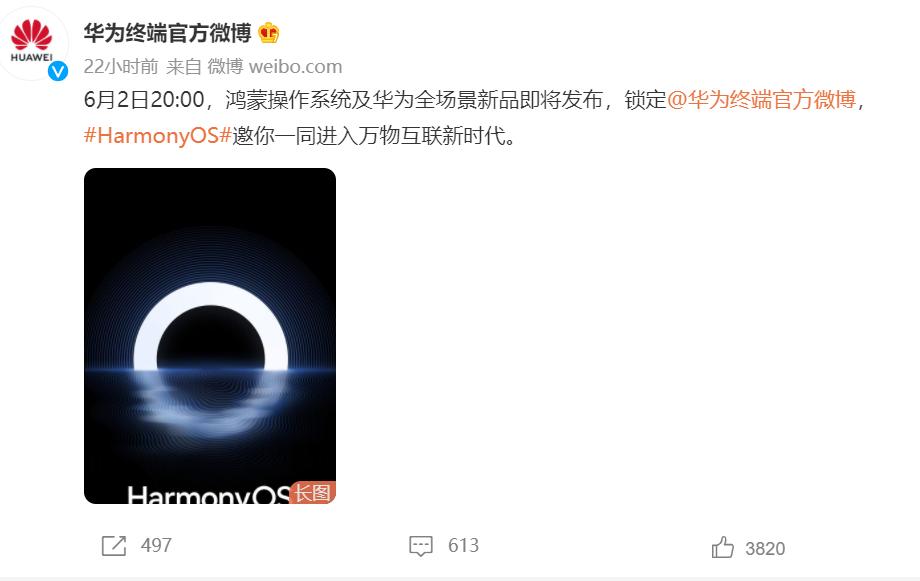
Task: Click the 来自 label beside the timestamp
Action: [184, 66]
